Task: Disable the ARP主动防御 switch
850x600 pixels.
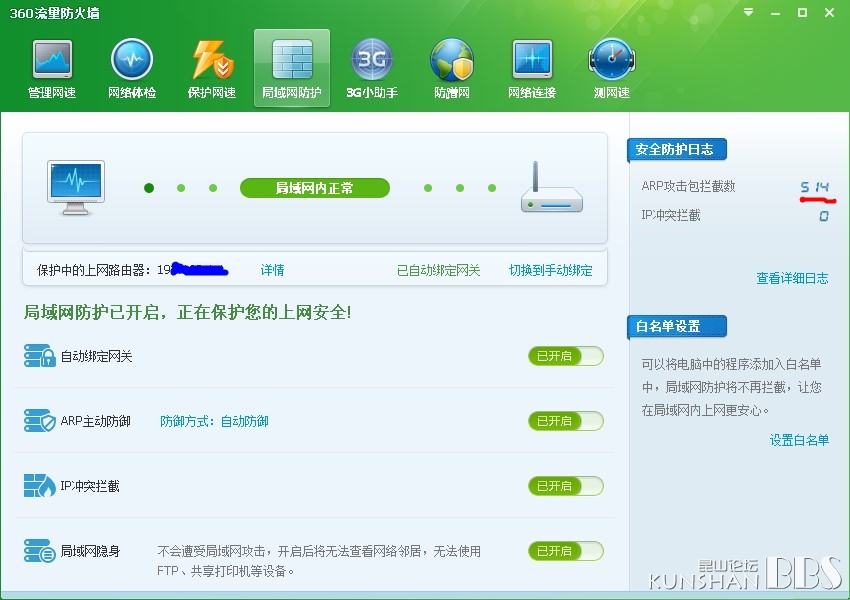Action: click(565, 421)
